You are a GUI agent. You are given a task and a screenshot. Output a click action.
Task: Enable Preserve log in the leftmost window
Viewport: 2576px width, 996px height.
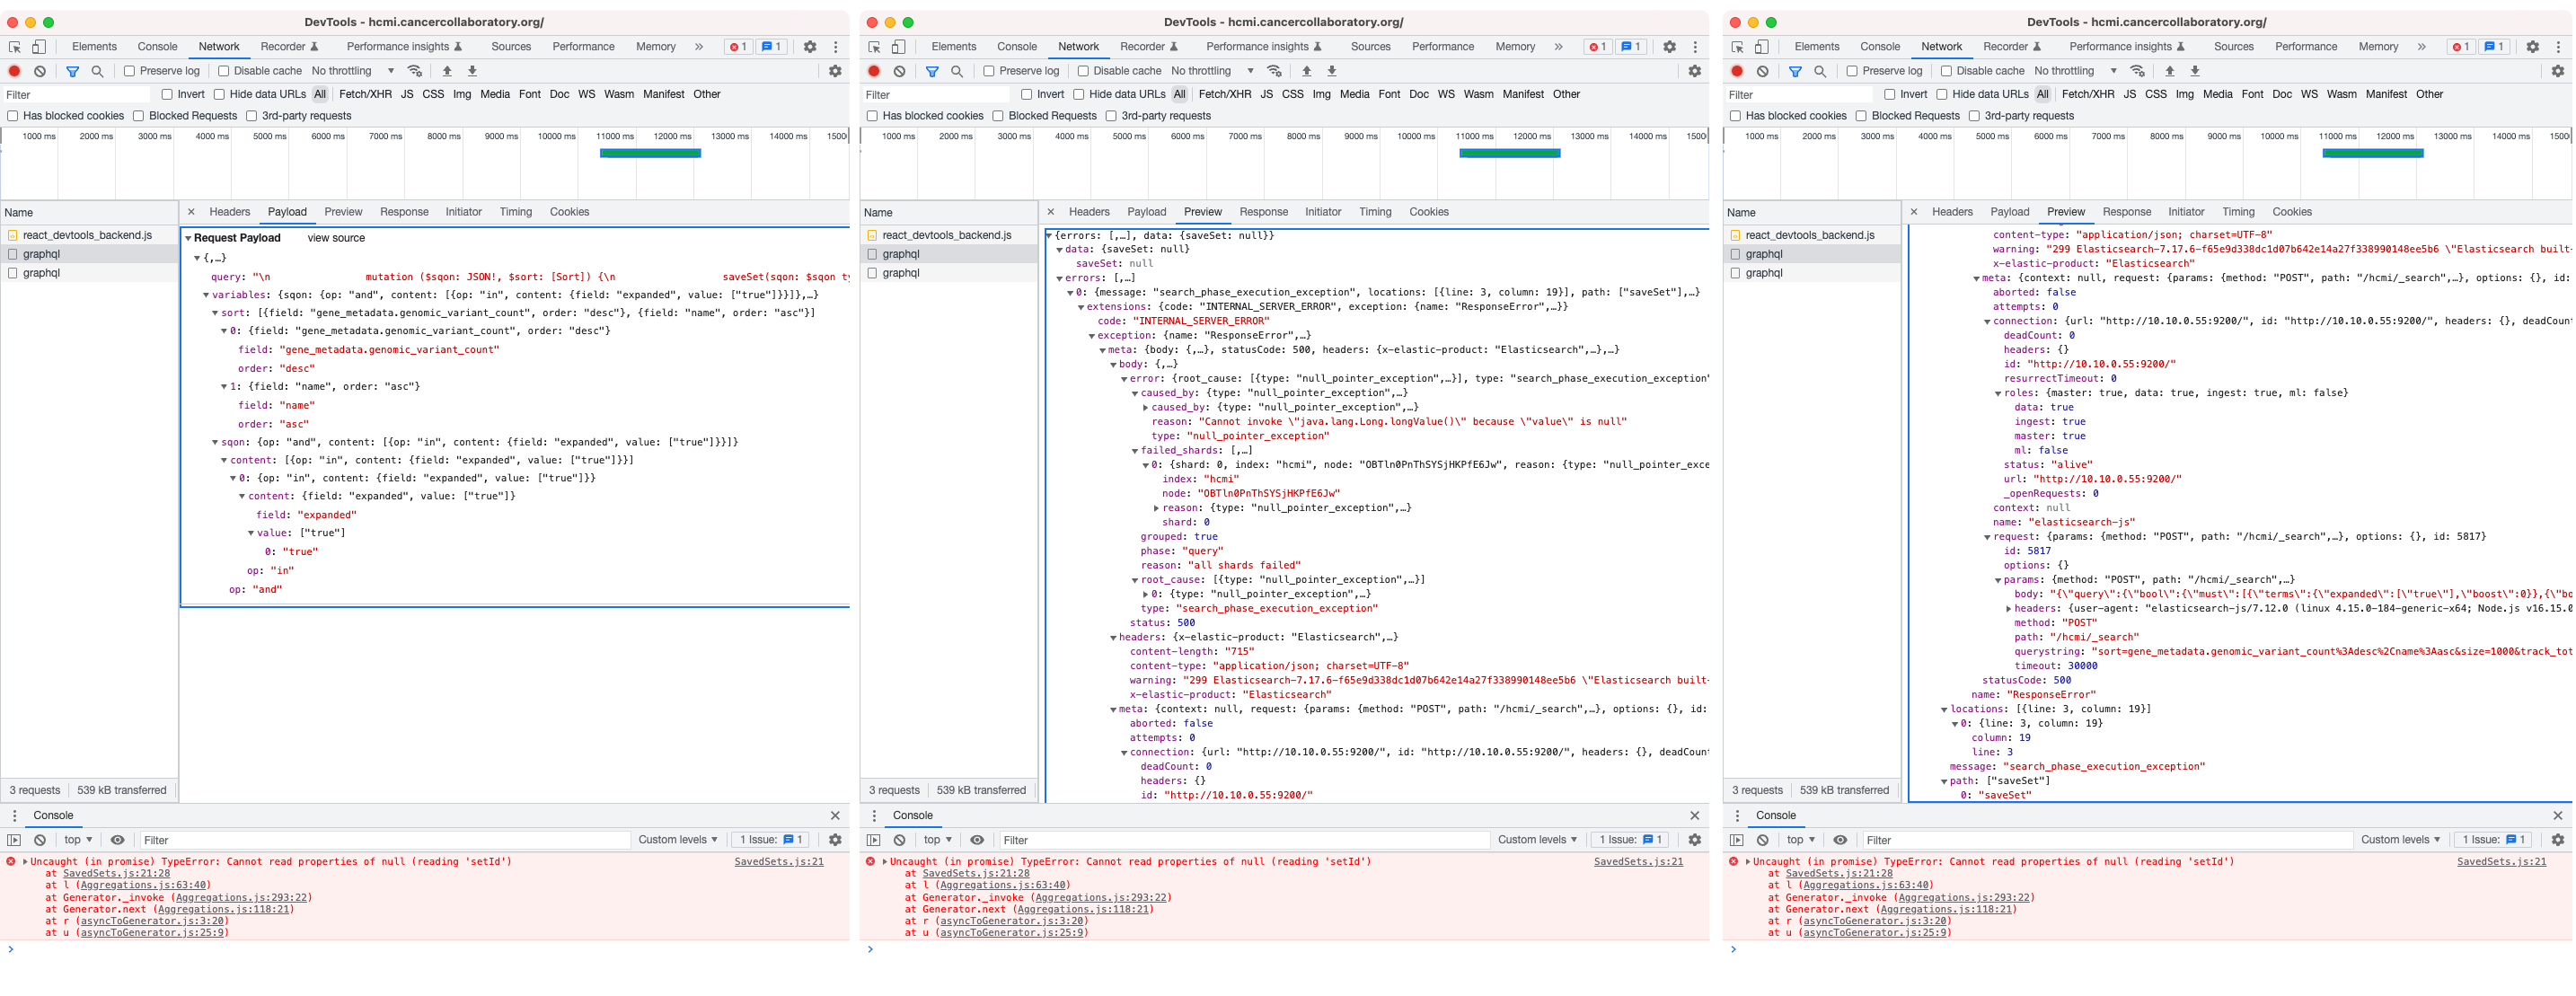pyautogui.click(x=129, y=71)
